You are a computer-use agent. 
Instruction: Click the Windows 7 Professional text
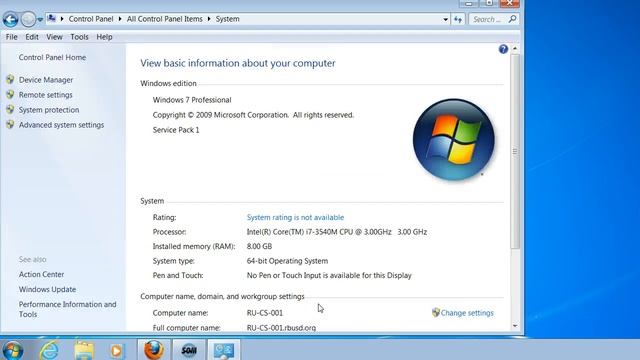tap(192, 100)
